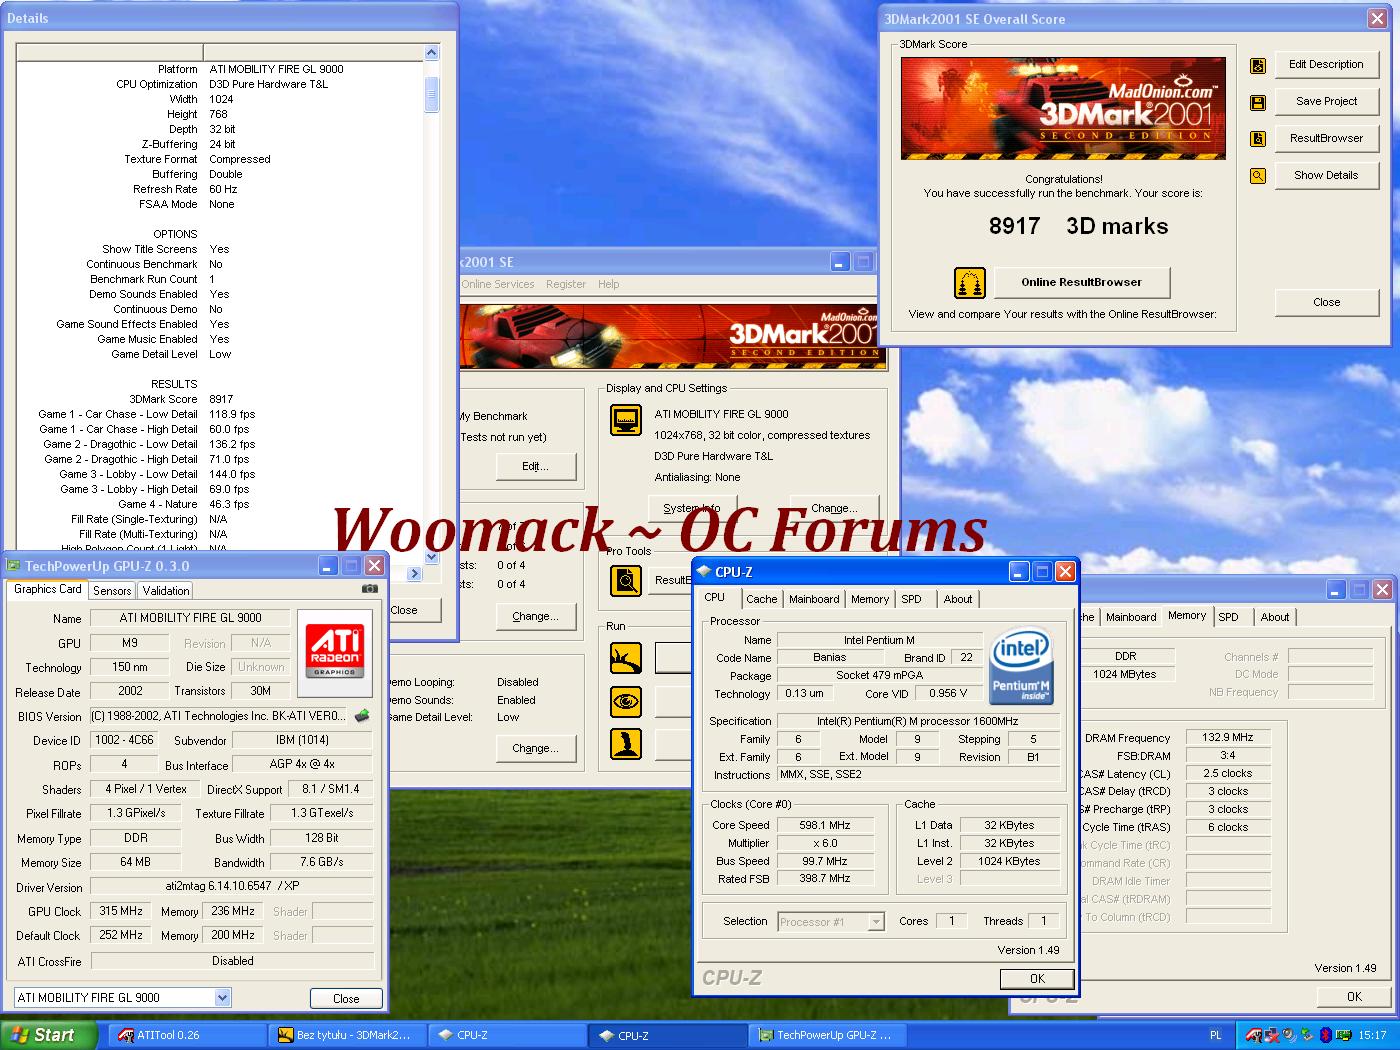Click the green network card tray icon
The height and width of the screenshot is (1050, 1400).
click(1343, 1035)
